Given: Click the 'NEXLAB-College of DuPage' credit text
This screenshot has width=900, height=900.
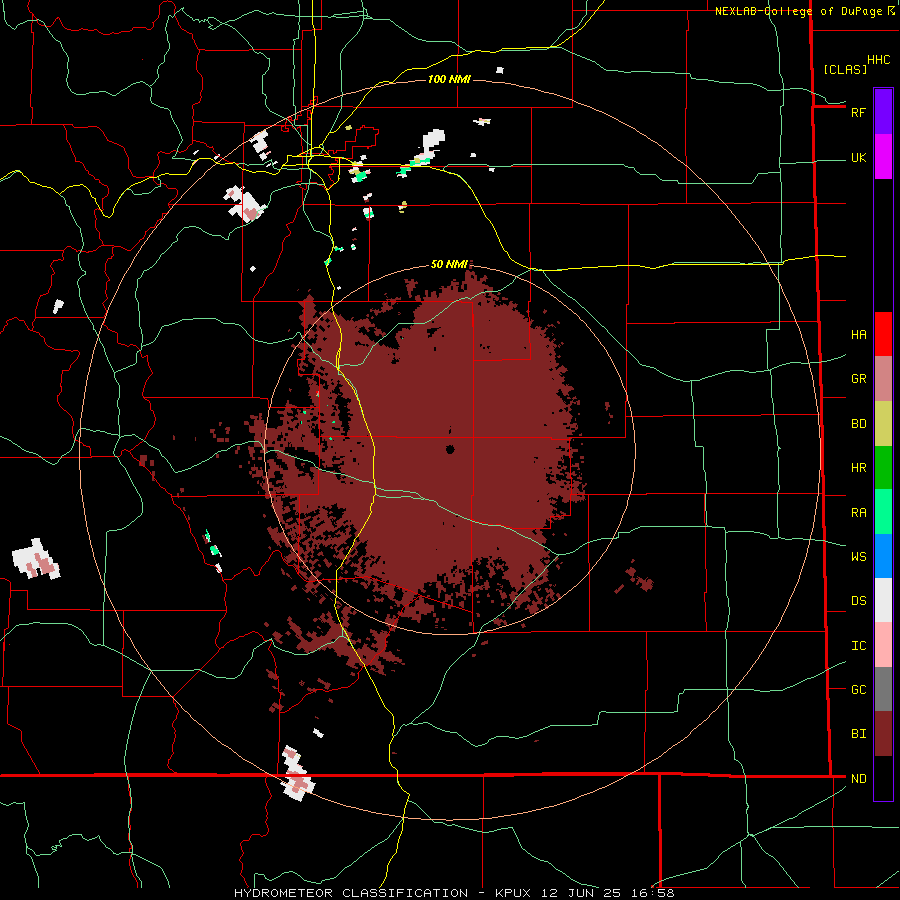Looking at the screenshot, I should [799, 11].
